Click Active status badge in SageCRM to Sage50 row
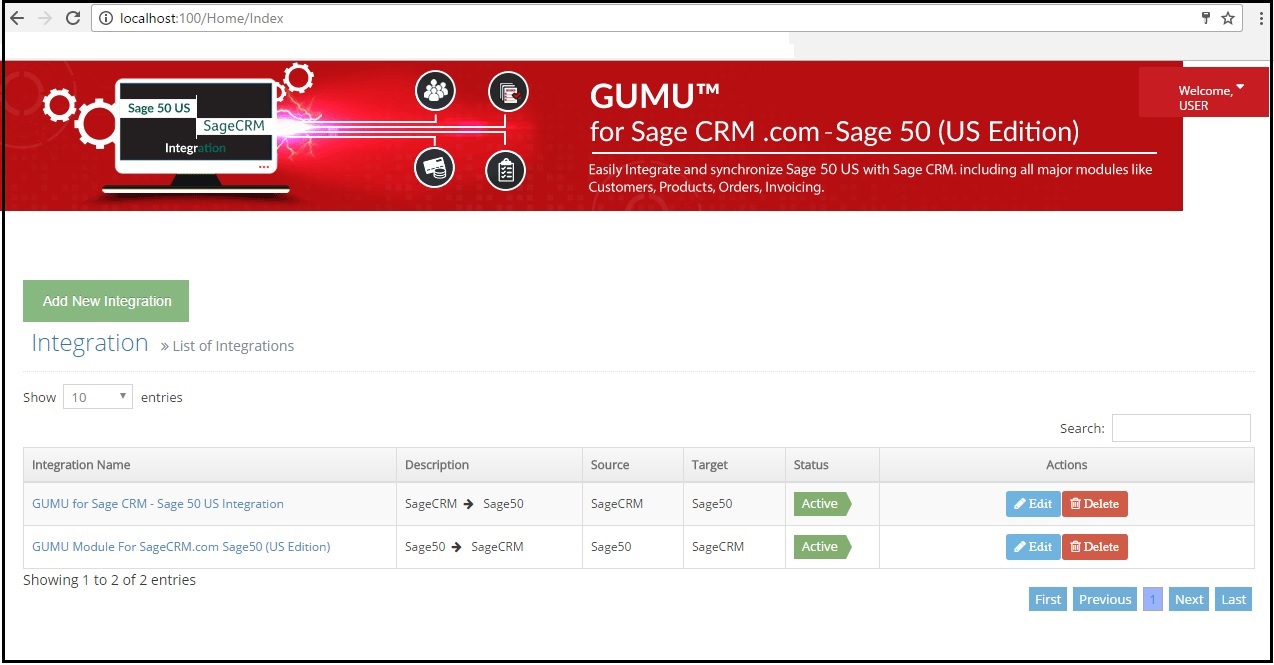The height and width of the screenshot is (665, 1274). (822, 504)
